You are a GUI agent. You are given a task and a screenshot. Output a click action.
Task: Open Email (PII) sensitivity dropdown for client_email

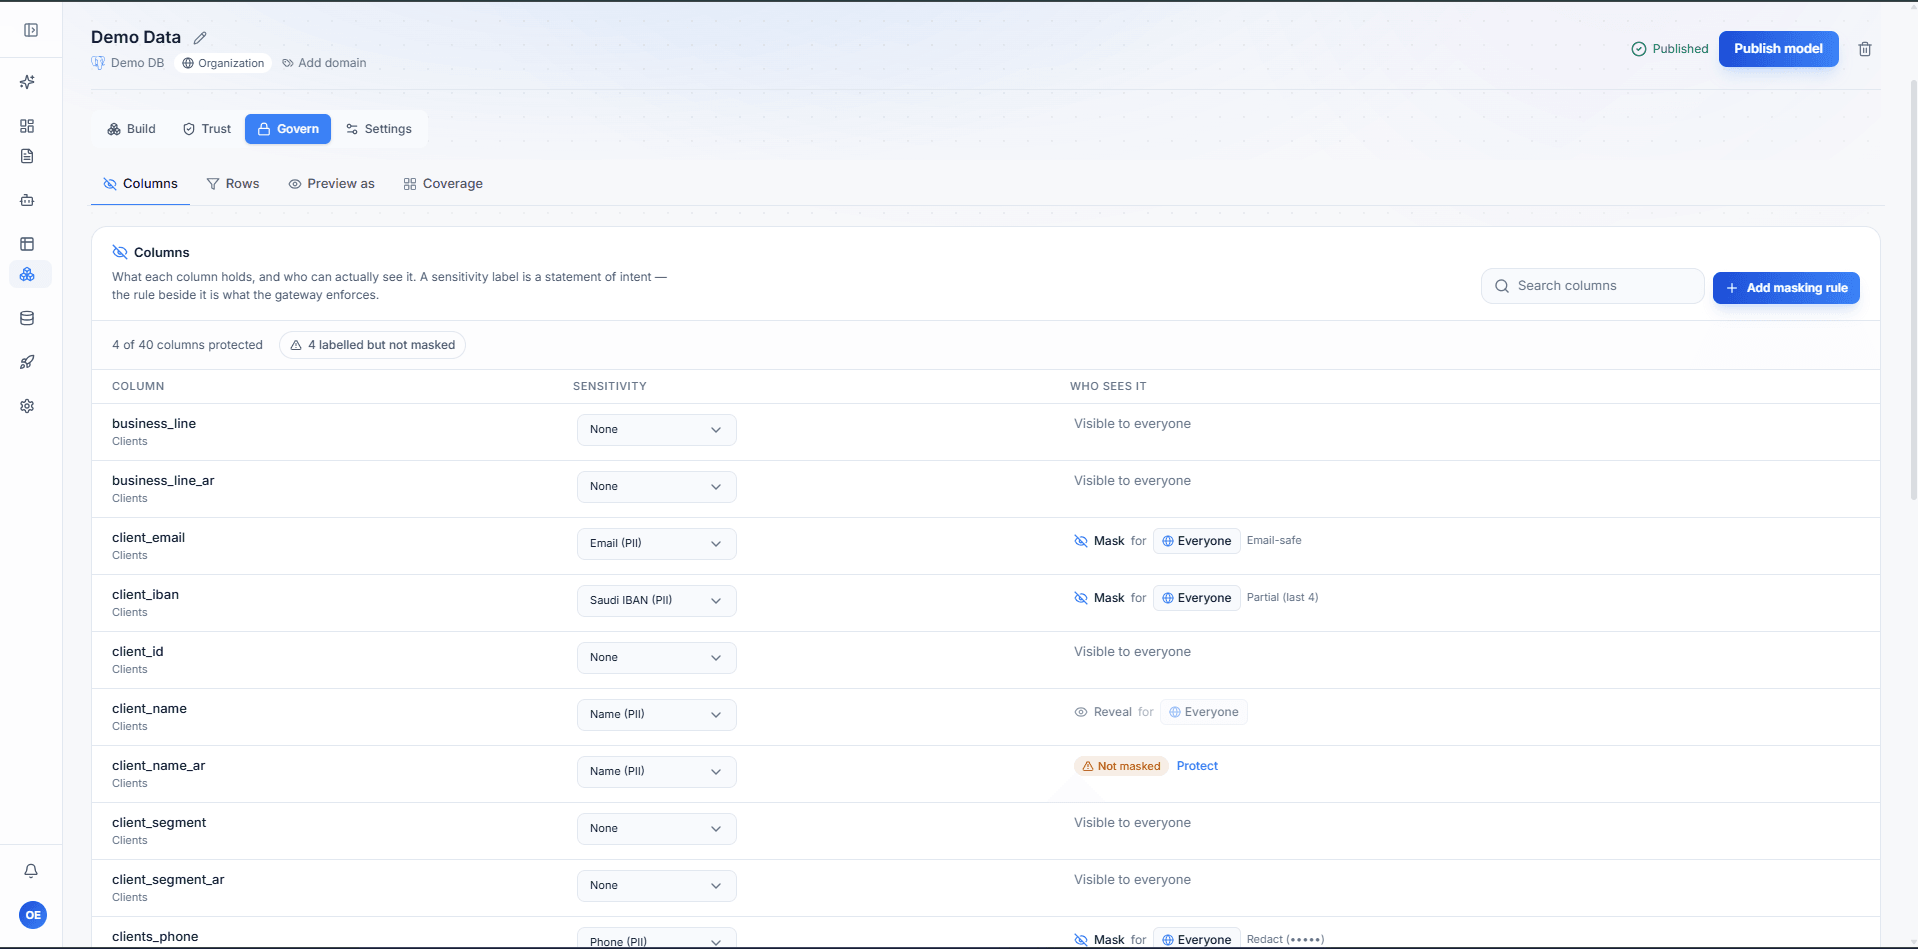pos(657,544)
